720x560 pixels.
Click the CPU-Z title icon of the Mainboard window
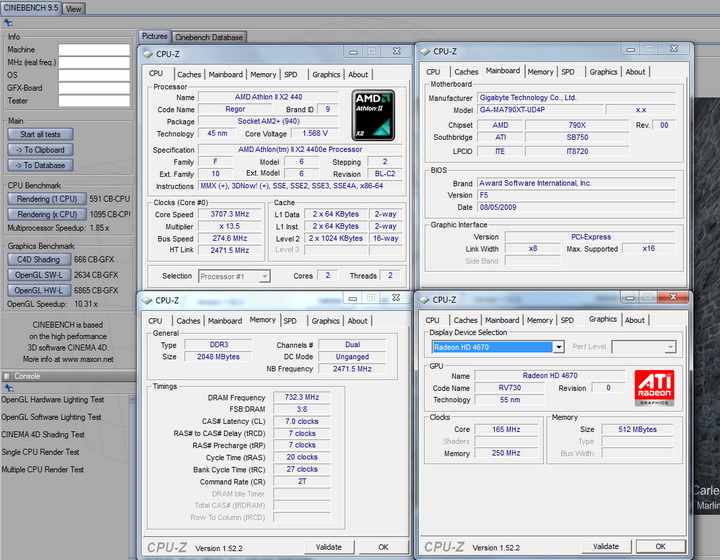point(425,51)
